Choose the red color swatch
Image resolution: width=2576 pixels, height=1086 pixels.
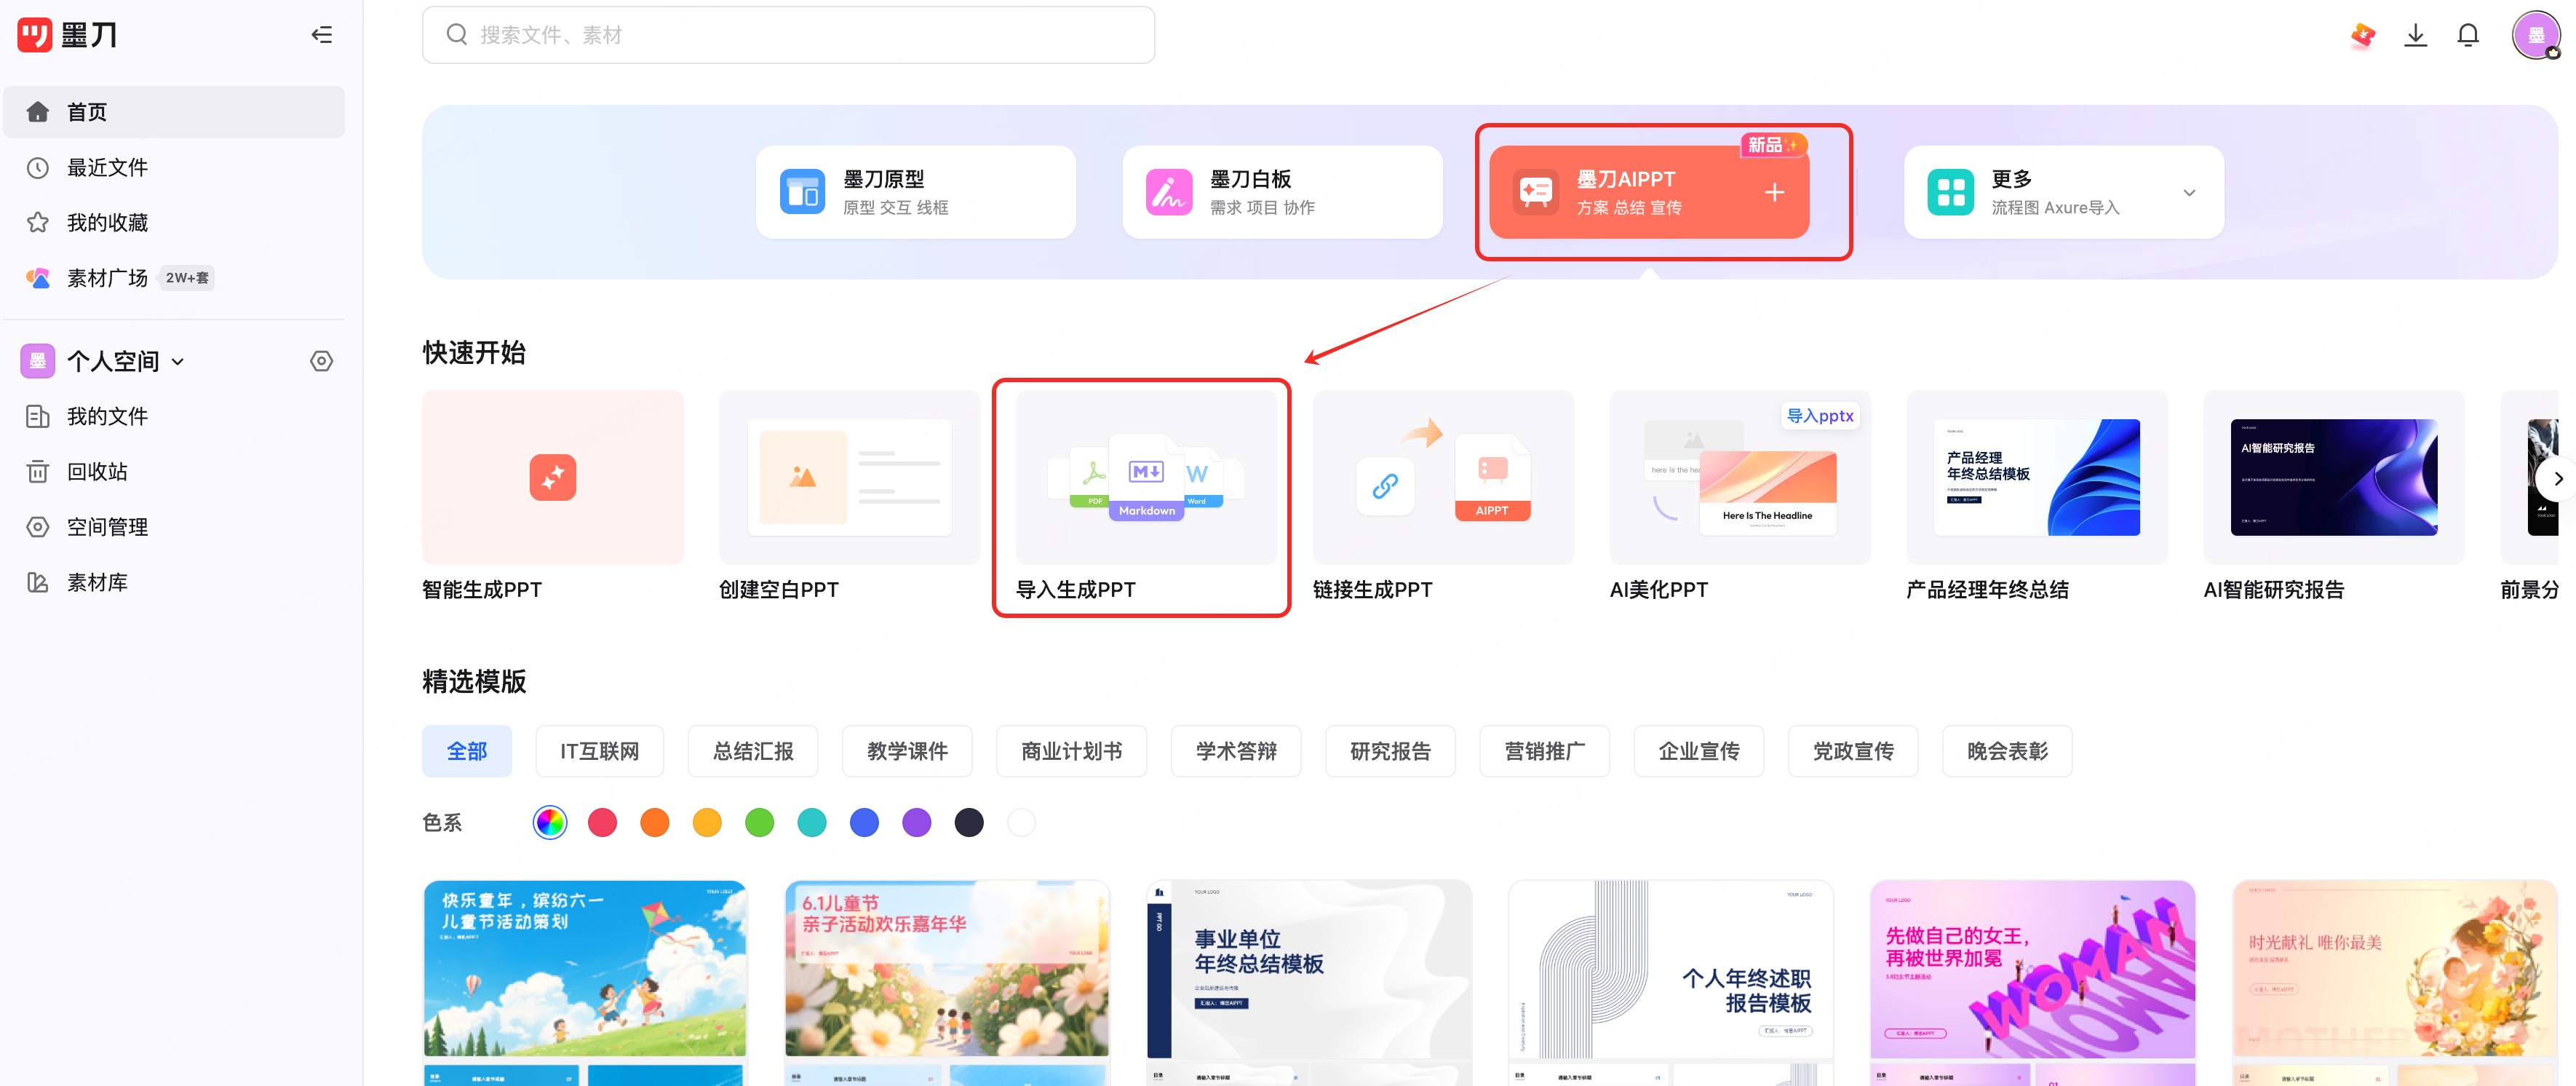click(x=602, y=822)
